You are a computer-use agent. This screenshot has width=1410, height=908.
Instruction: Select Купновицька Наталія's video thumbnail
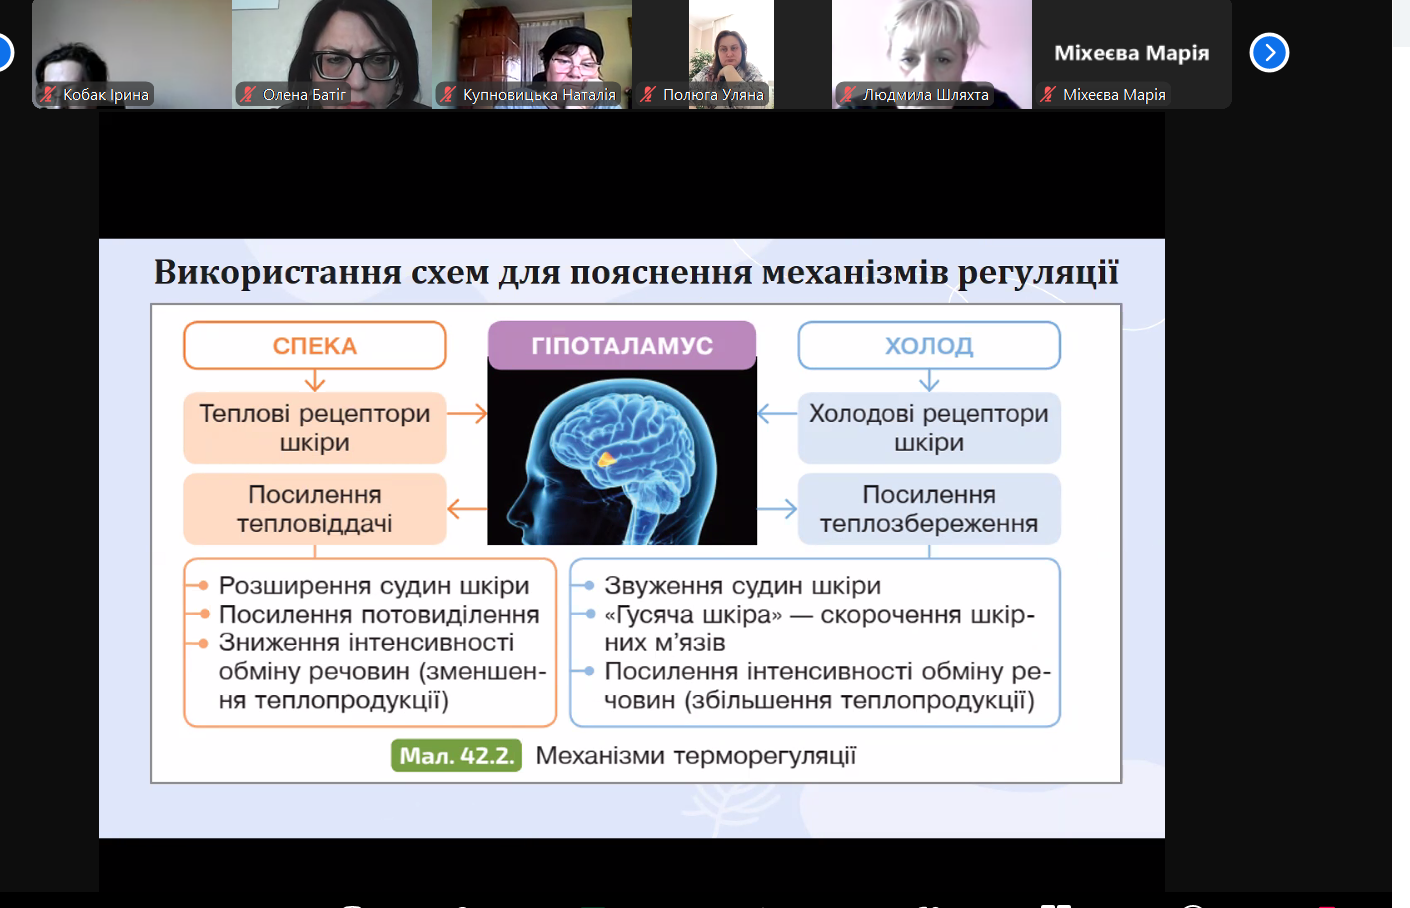531,45
